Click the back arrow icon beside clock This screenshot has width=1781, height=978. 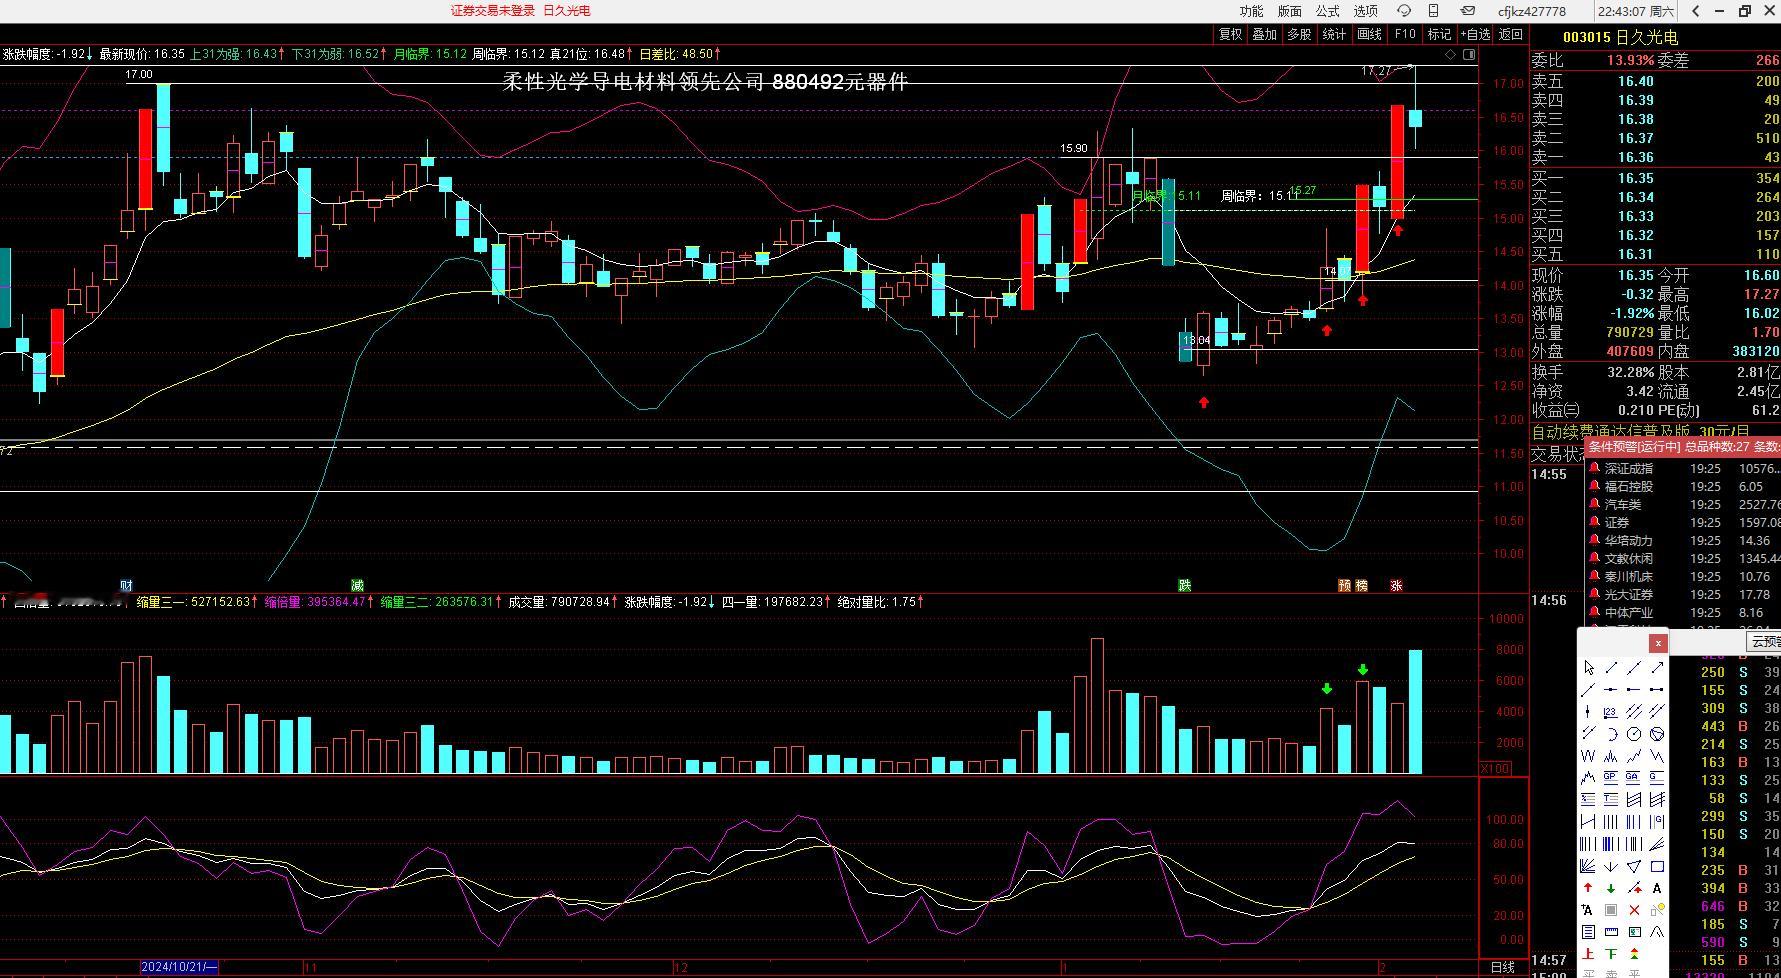pos(1696,11)
